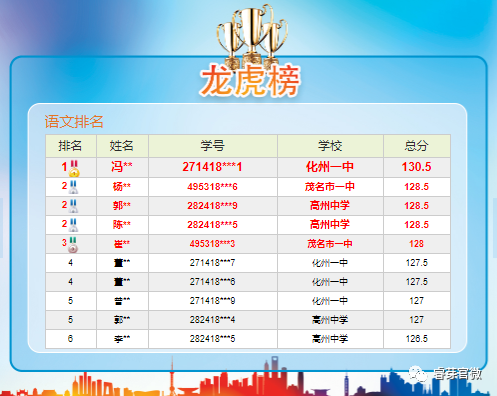
Task: Click student number 271418***9
Action: coord(212,301)
